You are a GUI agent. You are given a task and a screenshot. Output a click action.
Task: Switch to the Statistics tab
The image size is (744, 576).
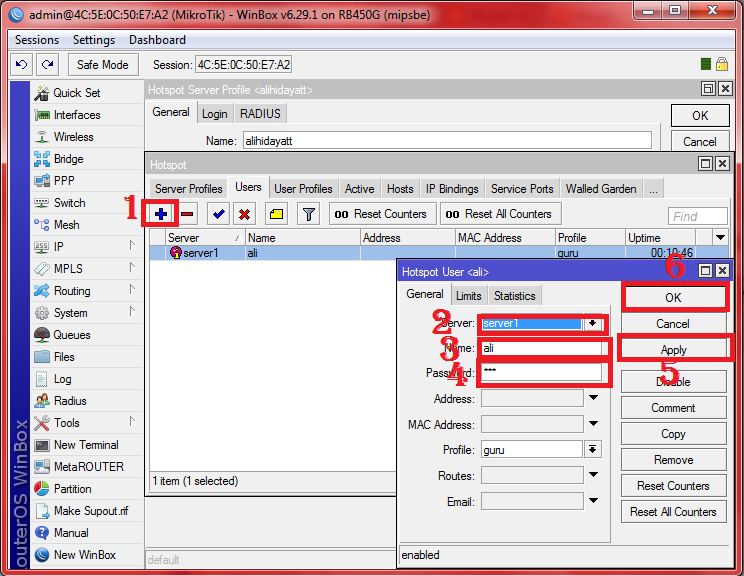[x=515, y=296]
